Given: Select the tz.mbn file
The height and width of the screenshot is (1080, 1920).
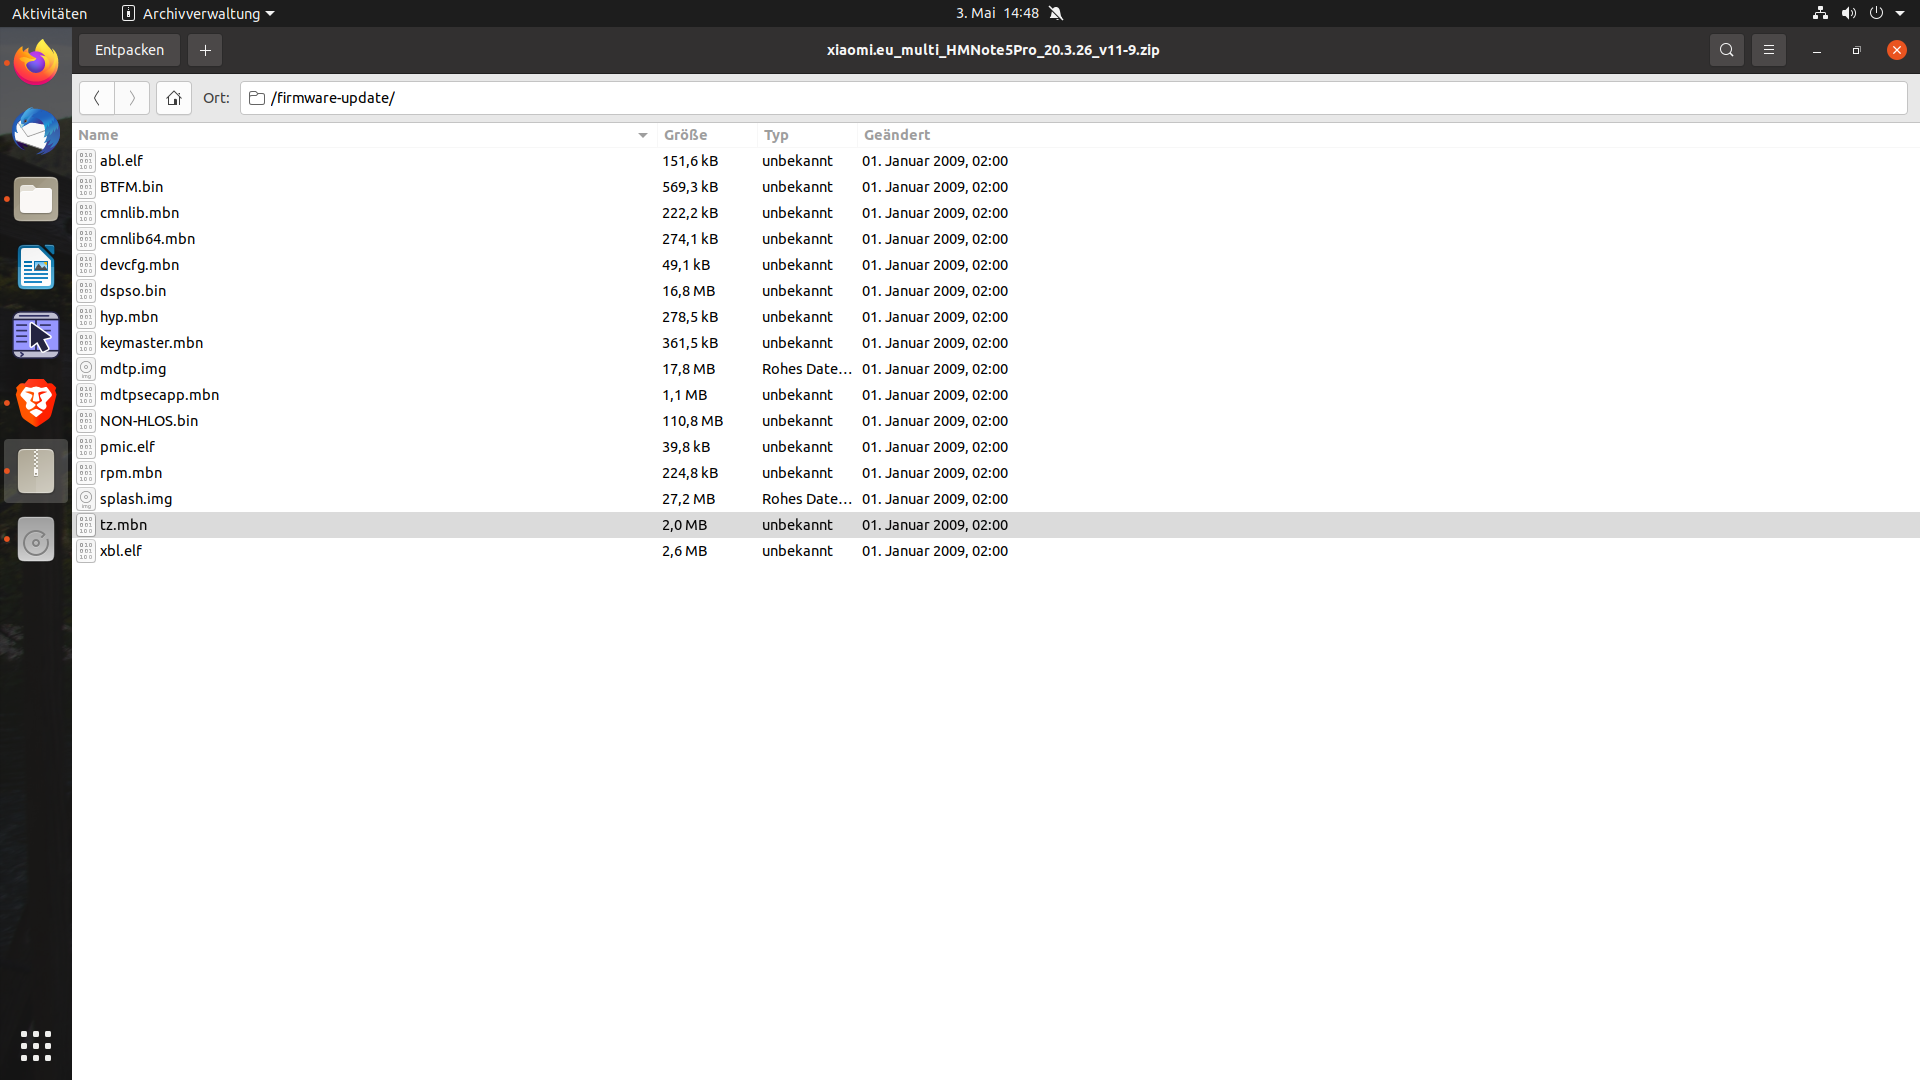Looking at the screenshot, I should [x=996, y=525].
